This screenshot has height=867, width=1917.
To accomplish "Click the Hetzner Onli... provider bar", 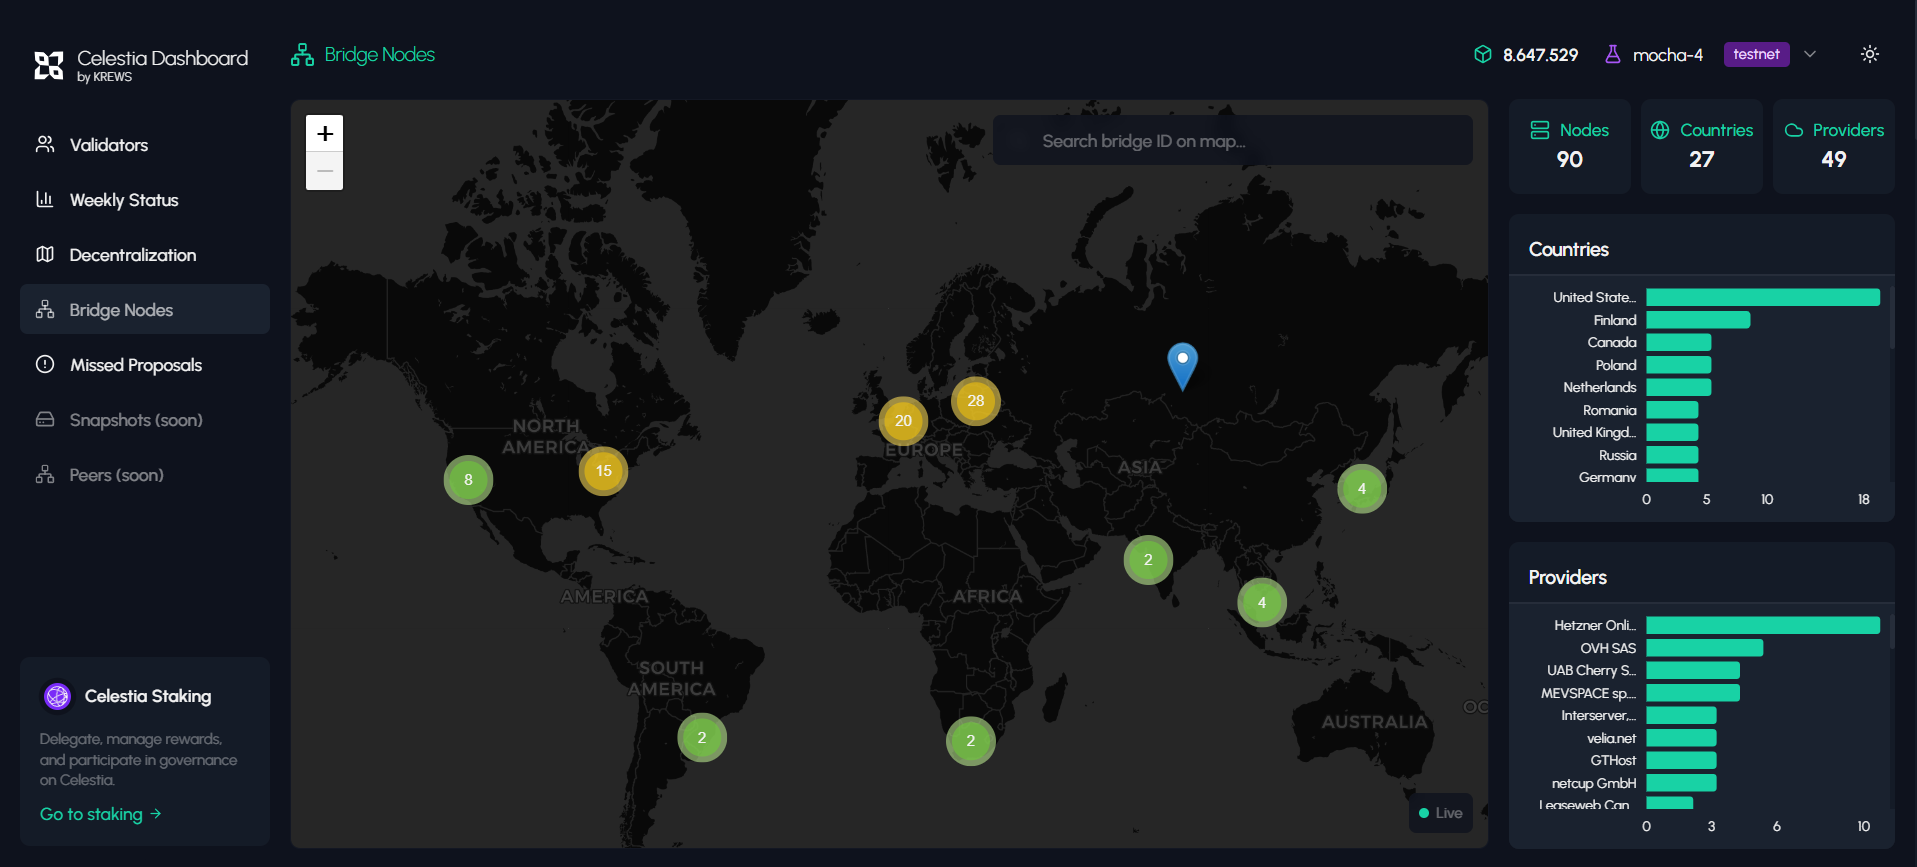I will (1763, 625).
